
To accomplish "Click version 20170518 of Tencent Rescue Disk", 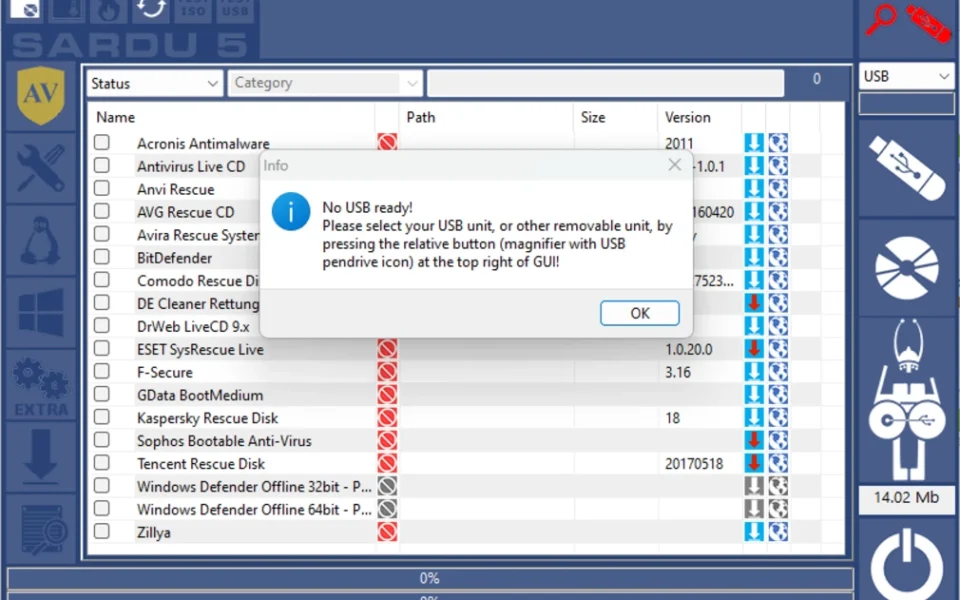I will coord(694,463).
